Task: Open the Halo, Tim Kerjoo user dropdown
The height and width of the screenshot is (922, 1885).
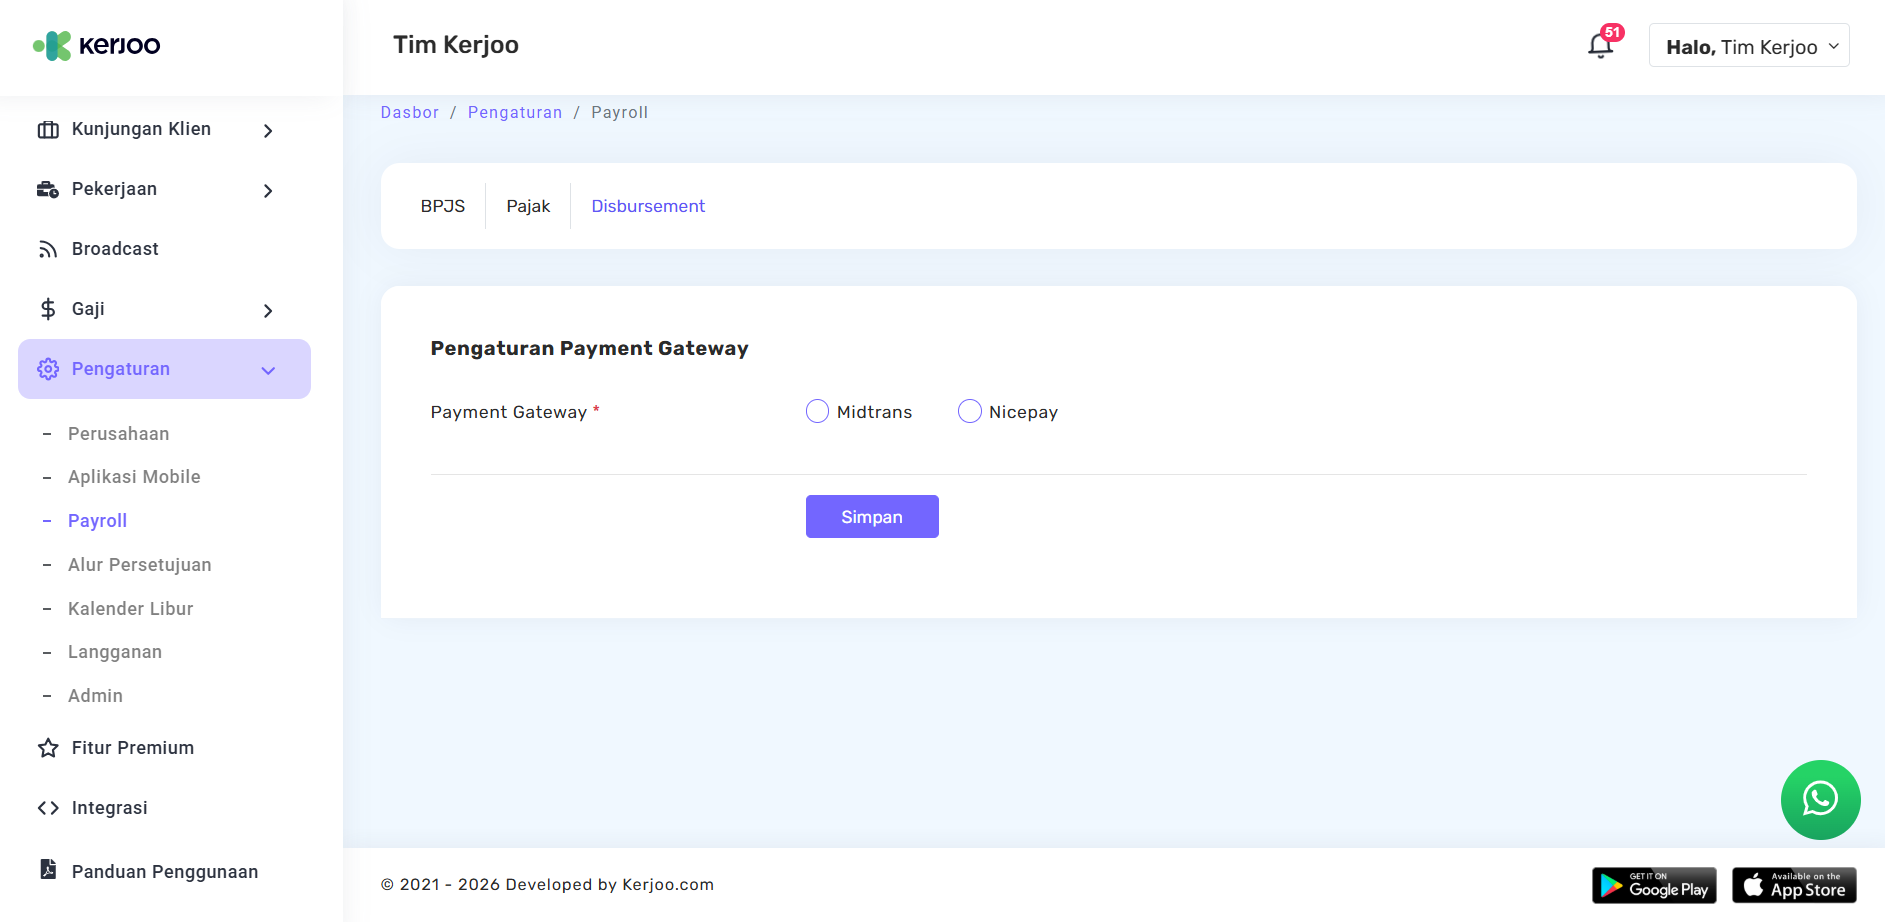Action: pos(1748,47)
